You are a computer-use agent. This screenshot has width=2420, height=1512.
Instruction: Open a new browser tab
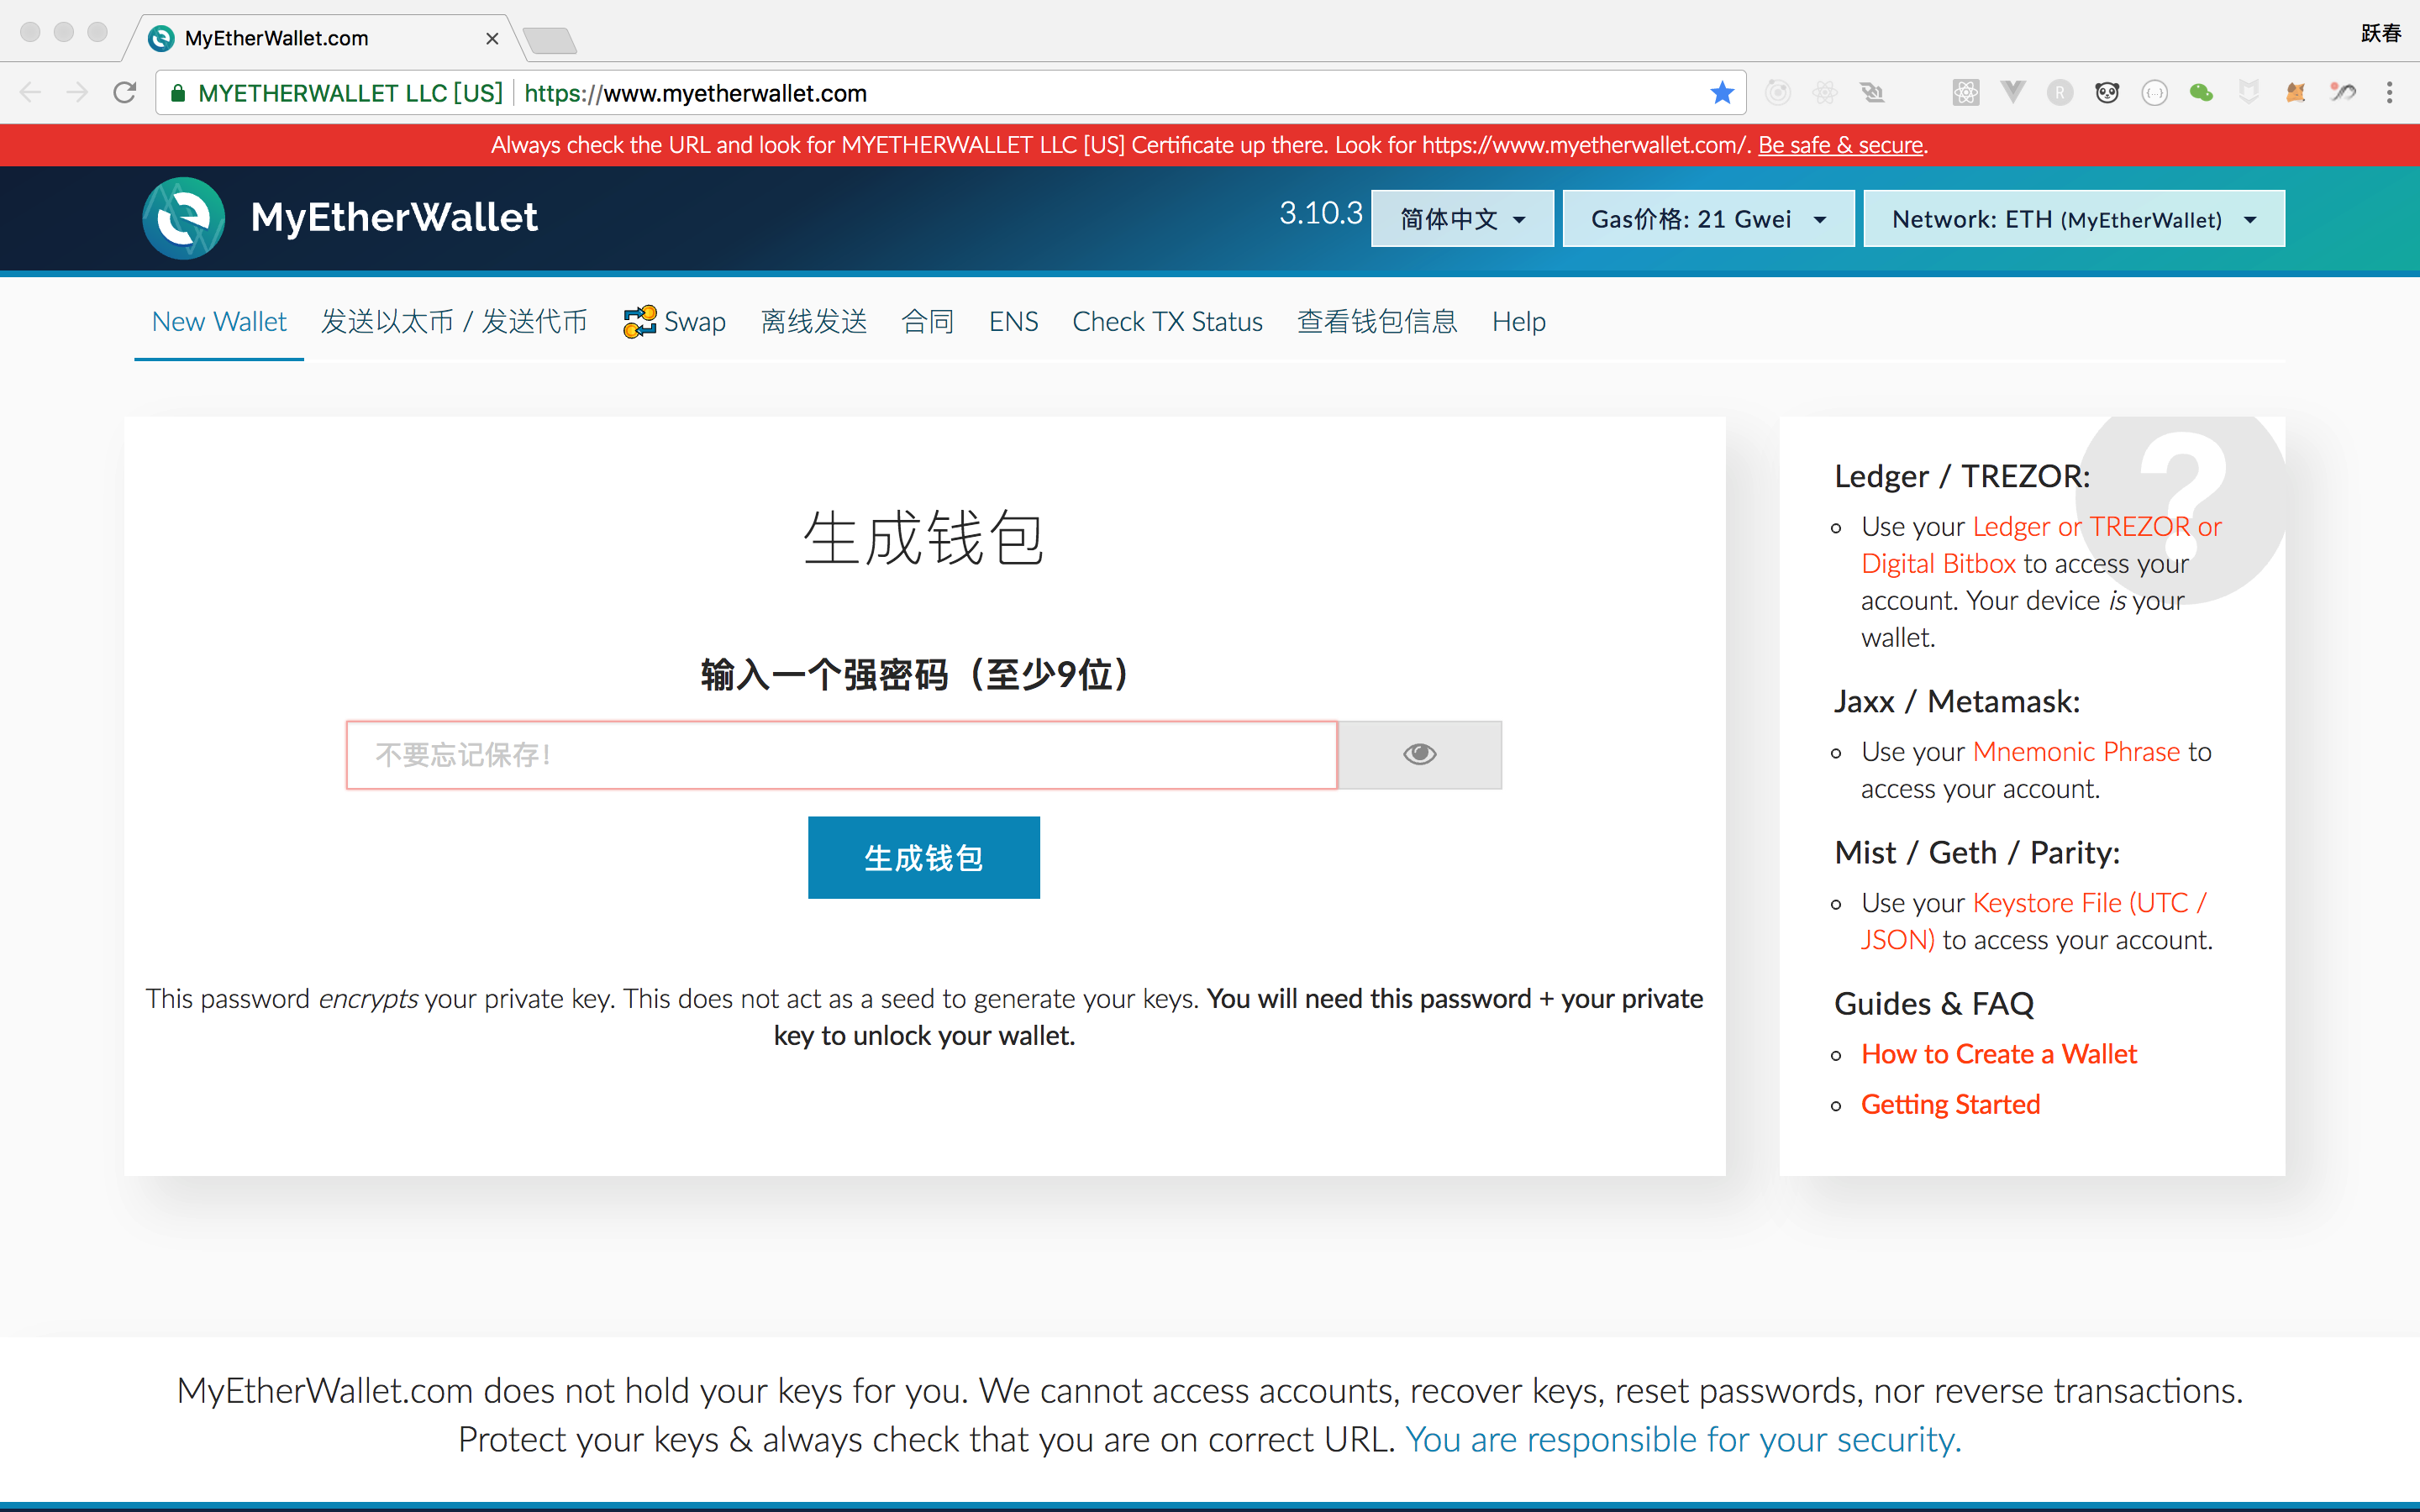coord(549,40)
